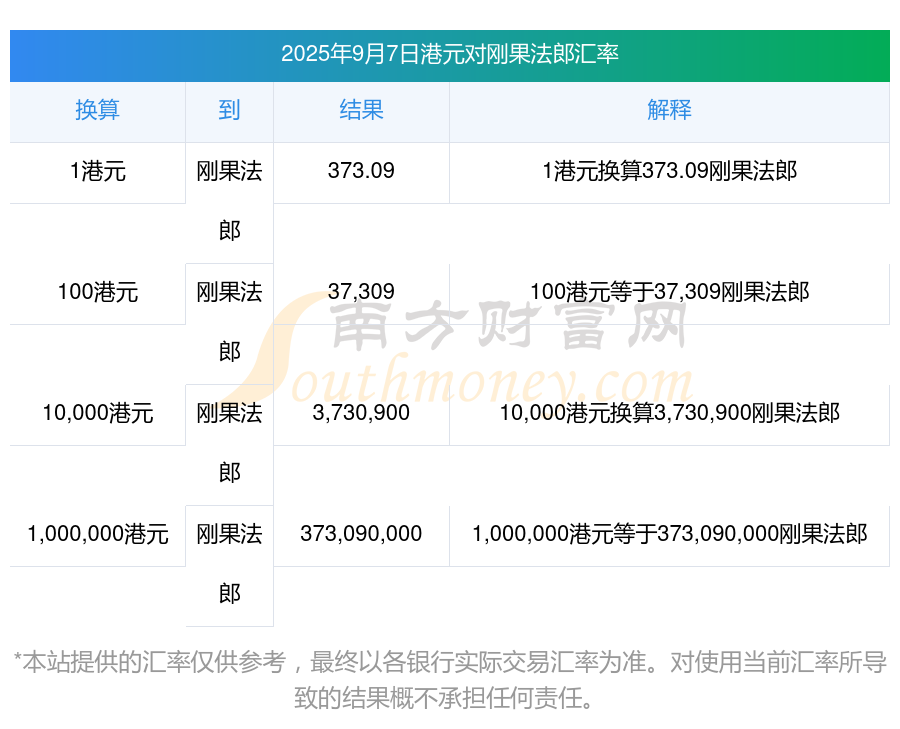Select text 1港元换算373.09刚果法郎
The image size is (900, 729).
[669, 171]
